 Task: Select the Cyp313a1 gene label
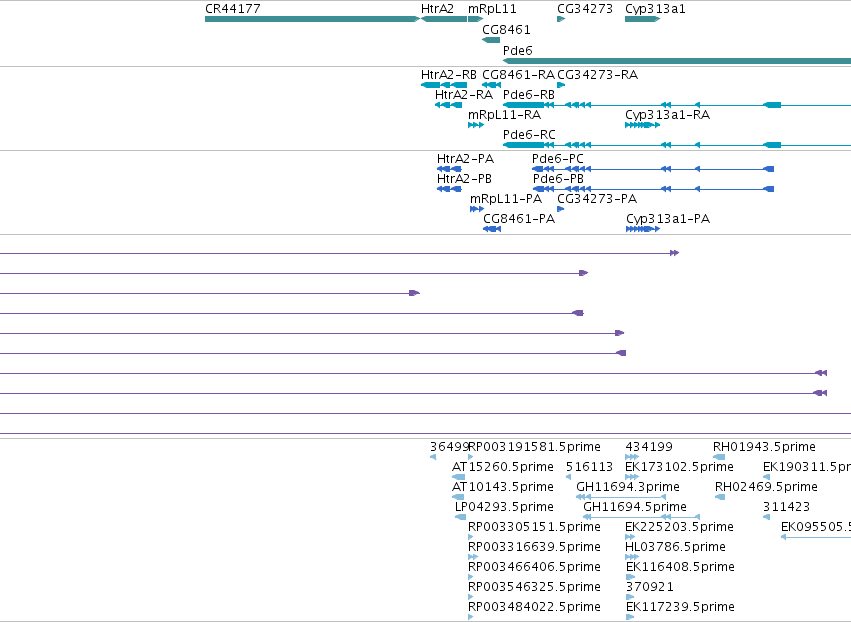655,9
